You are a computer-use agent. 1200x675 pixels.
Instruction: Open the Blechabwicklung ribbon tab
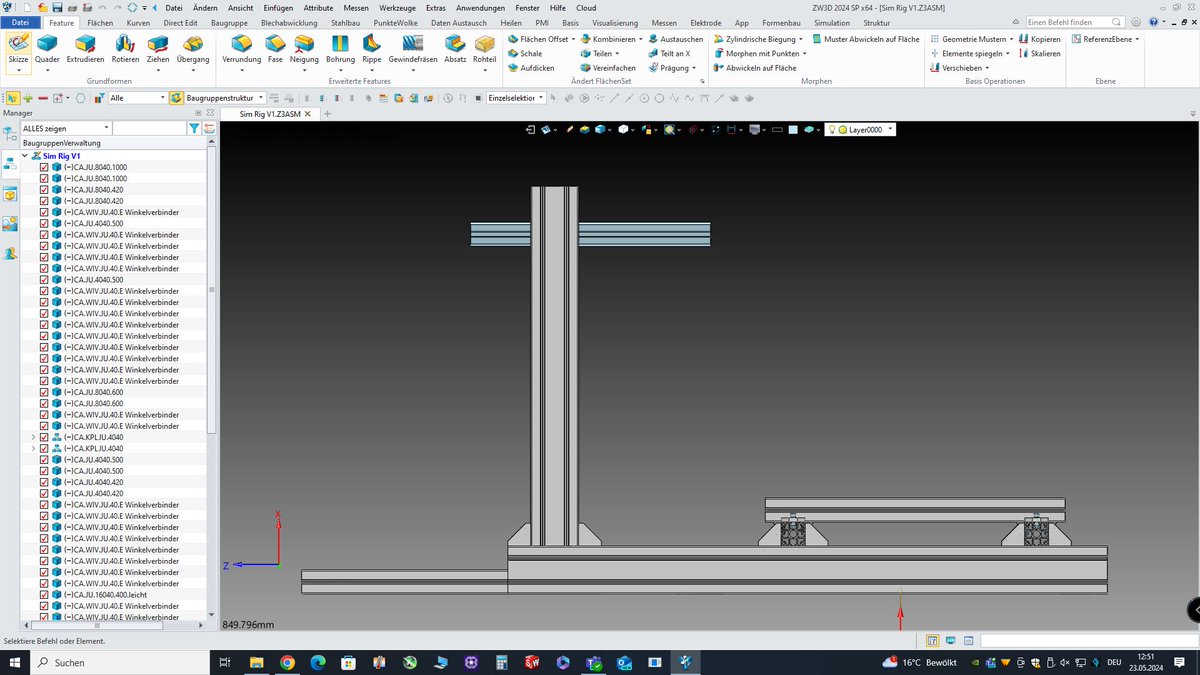coord(288,22)
